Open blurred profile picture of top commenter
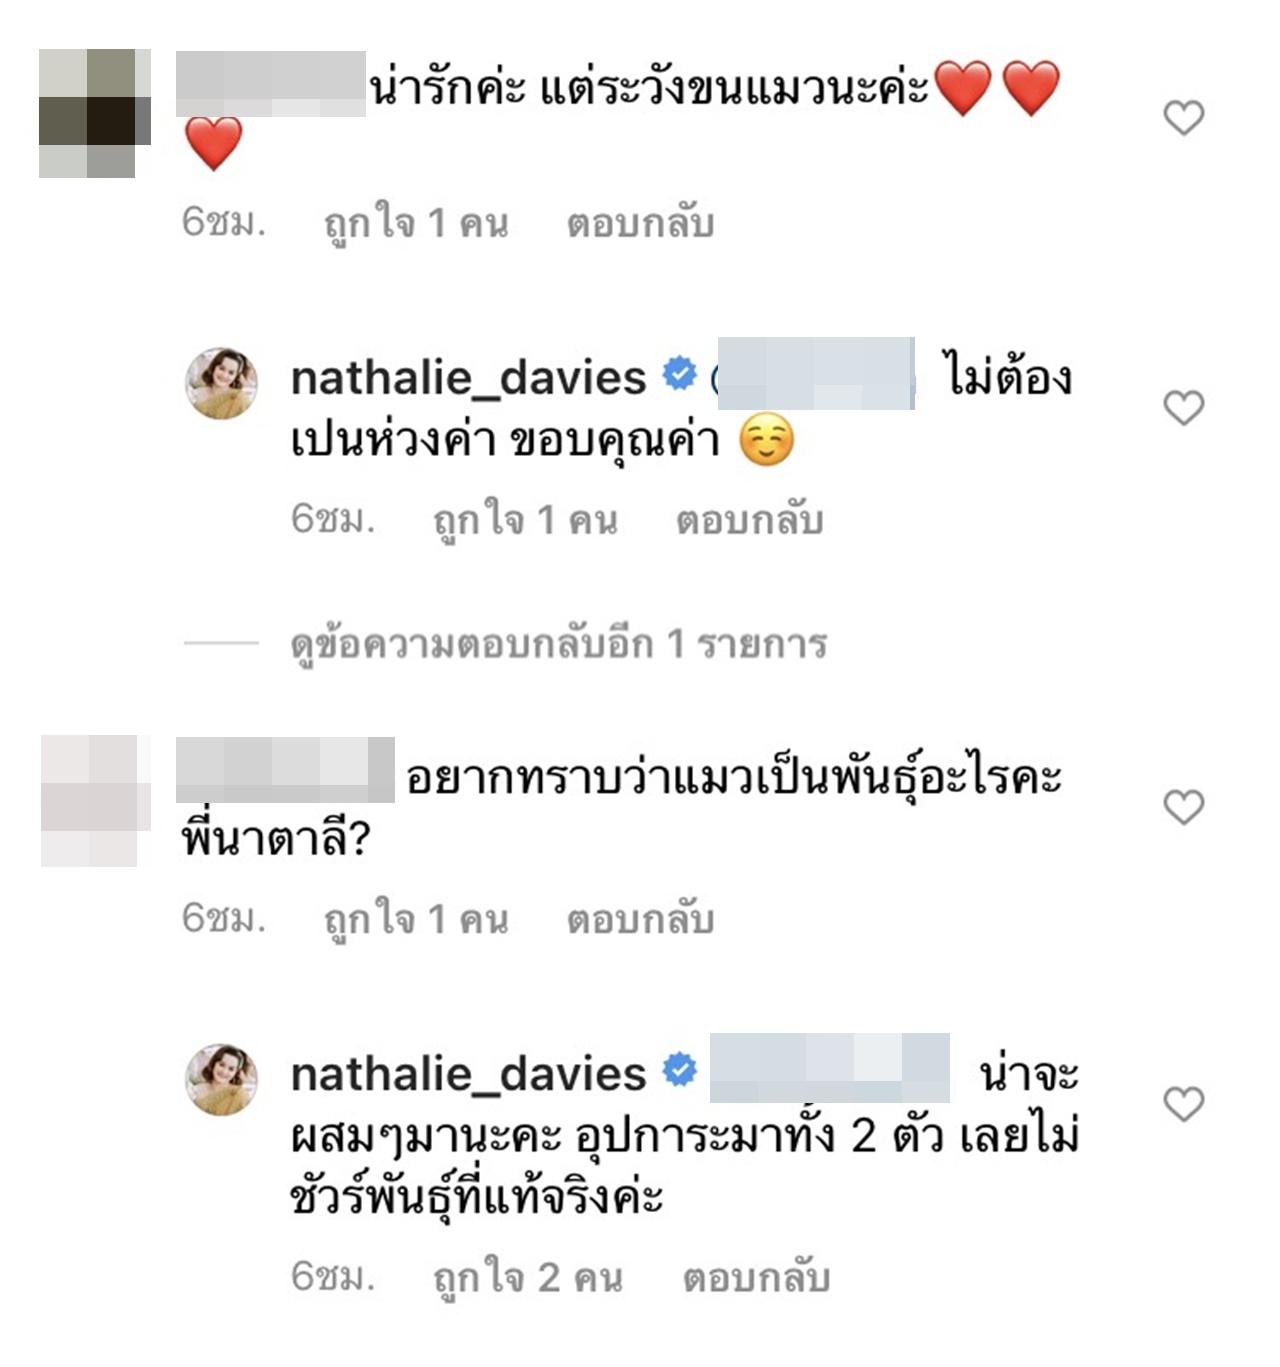1280x1367 pixels. click(95, 113)
